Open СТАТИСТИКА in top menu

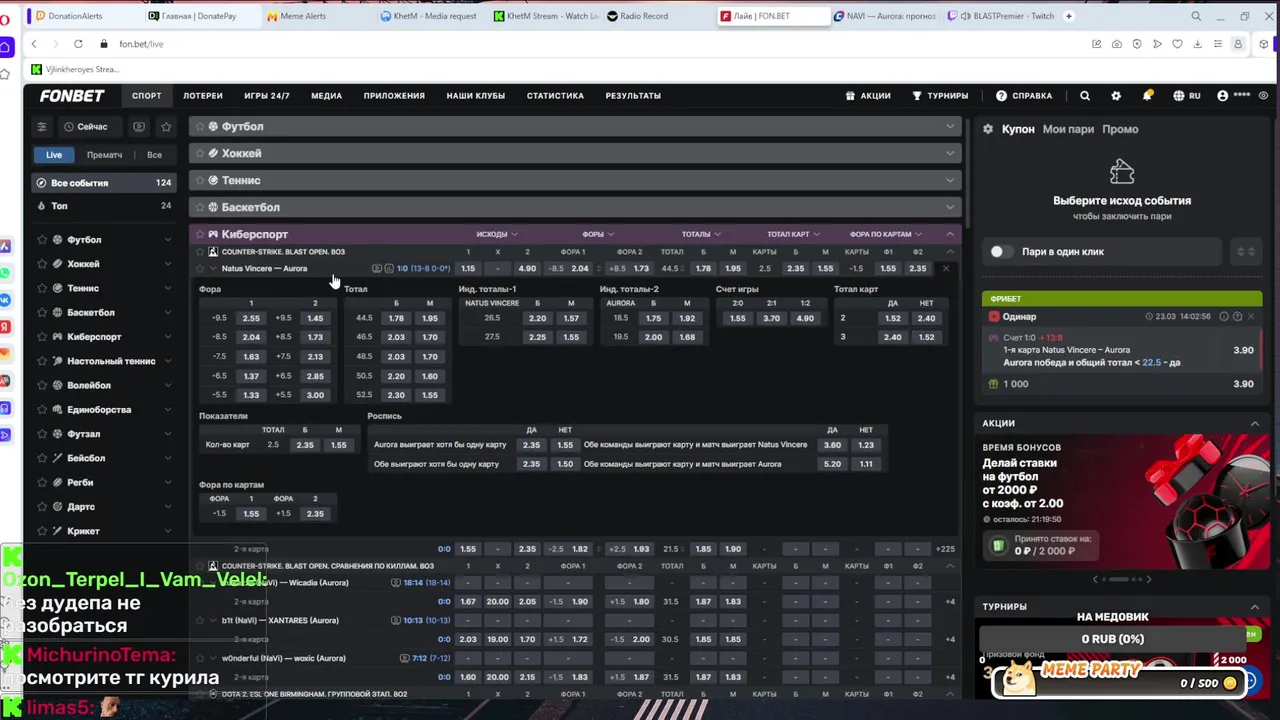pos(555,96)
